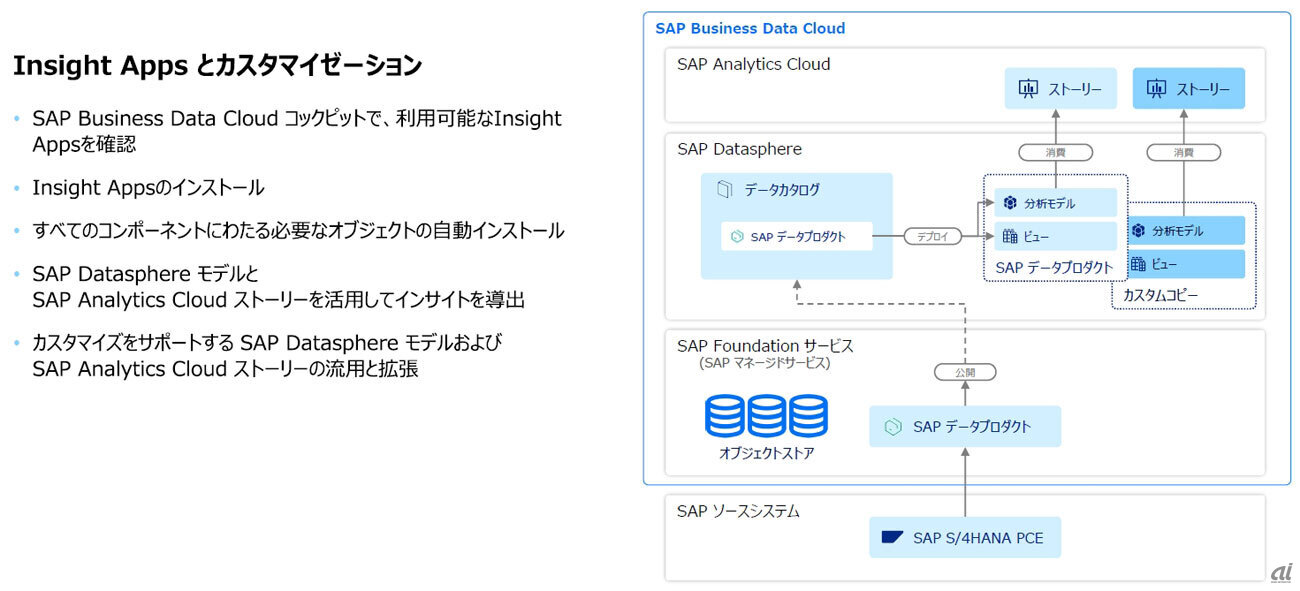Click the 消費 label under the light-blue story
This screenshot has height=591, width=1300.
(1055, 153)
